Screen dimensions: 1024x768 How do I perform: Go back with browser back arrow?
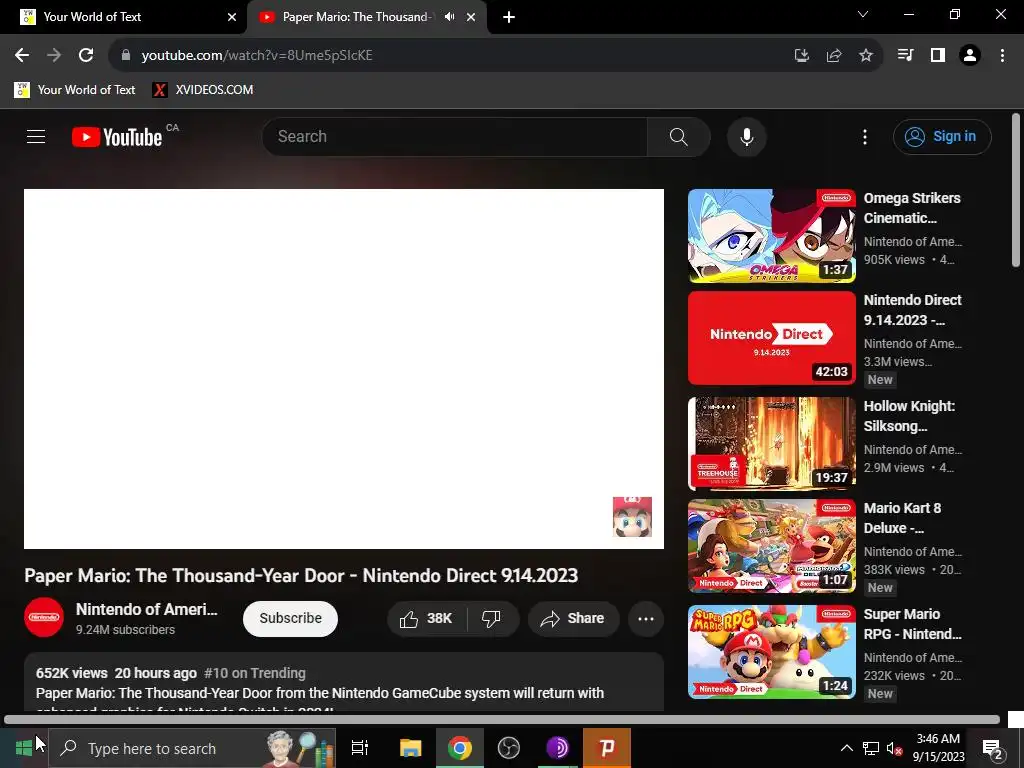22,56
